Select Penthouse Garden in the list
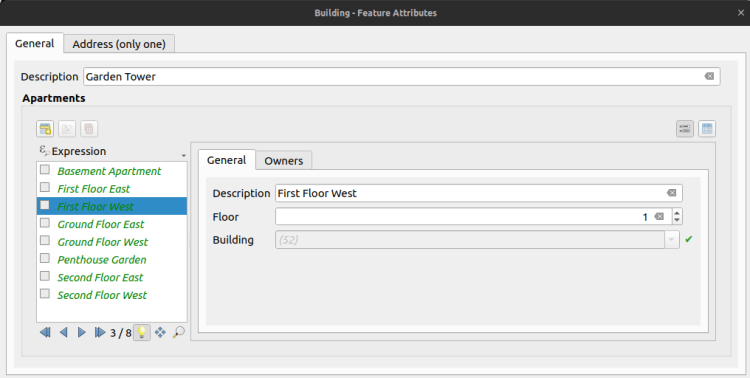This screenshot has height=378, width=750. click(x=112, y=259)
